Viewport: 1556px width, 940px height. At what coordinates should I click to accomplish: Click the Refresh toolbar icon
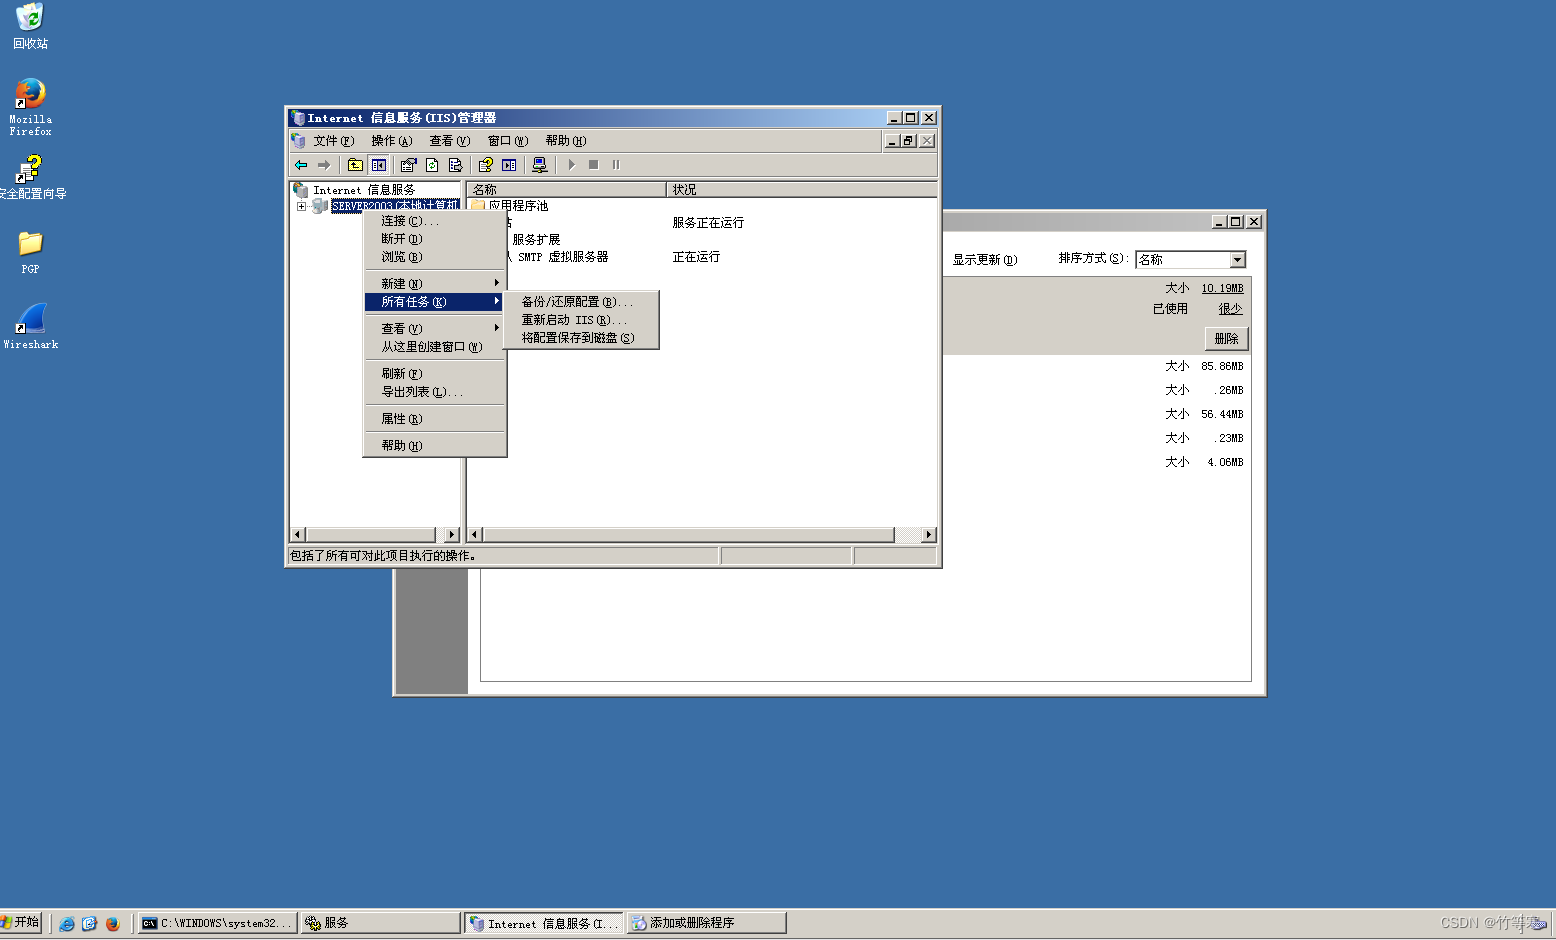(x=432, y=165)
